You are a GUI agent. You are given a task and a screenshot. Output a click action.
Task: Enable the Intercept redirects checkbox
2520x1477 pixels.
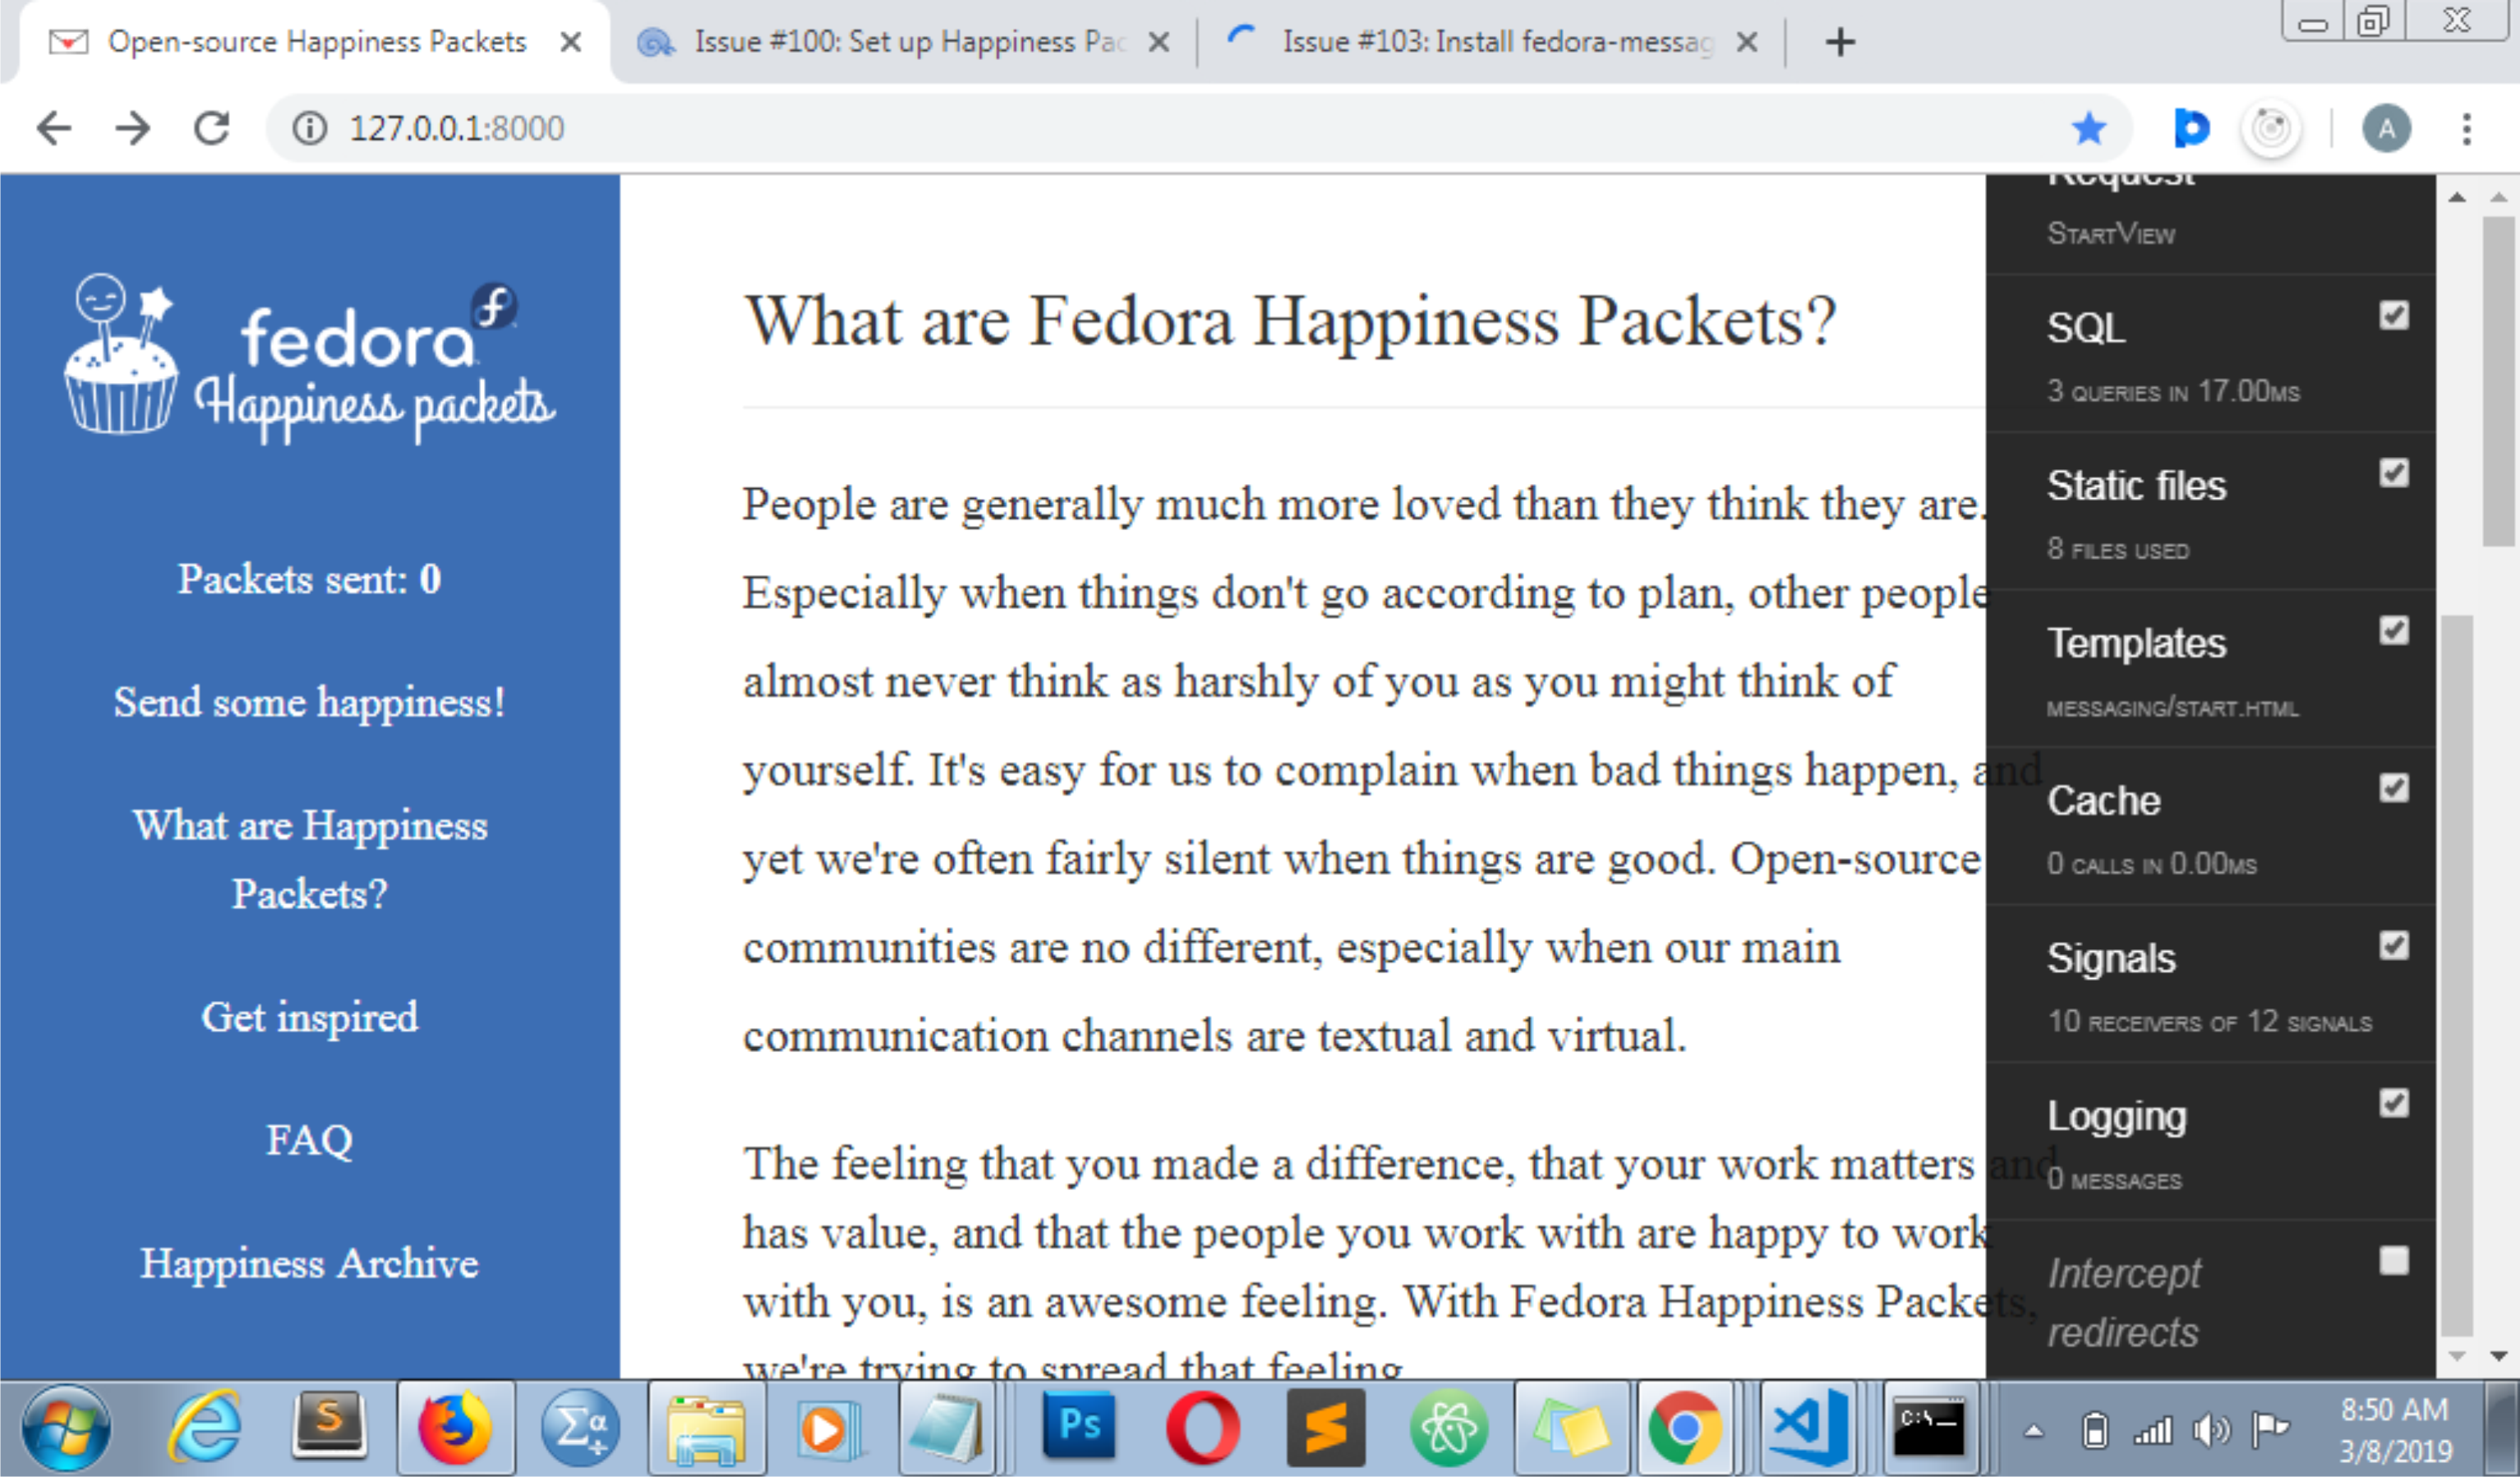coord(2394,1260)
